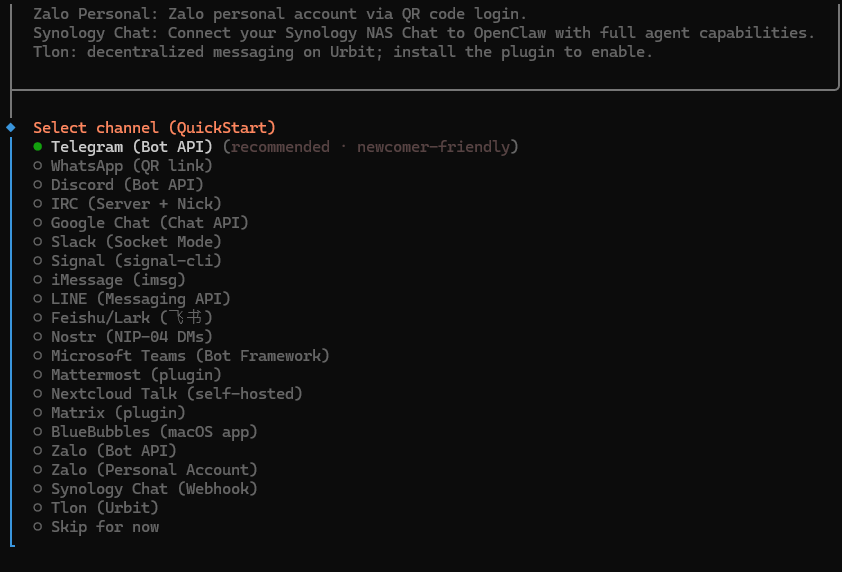Screen dimensions: 842x572
Task: Select Nostr (NIP-04 DMs) channel
Action: [x=131, y=337]
